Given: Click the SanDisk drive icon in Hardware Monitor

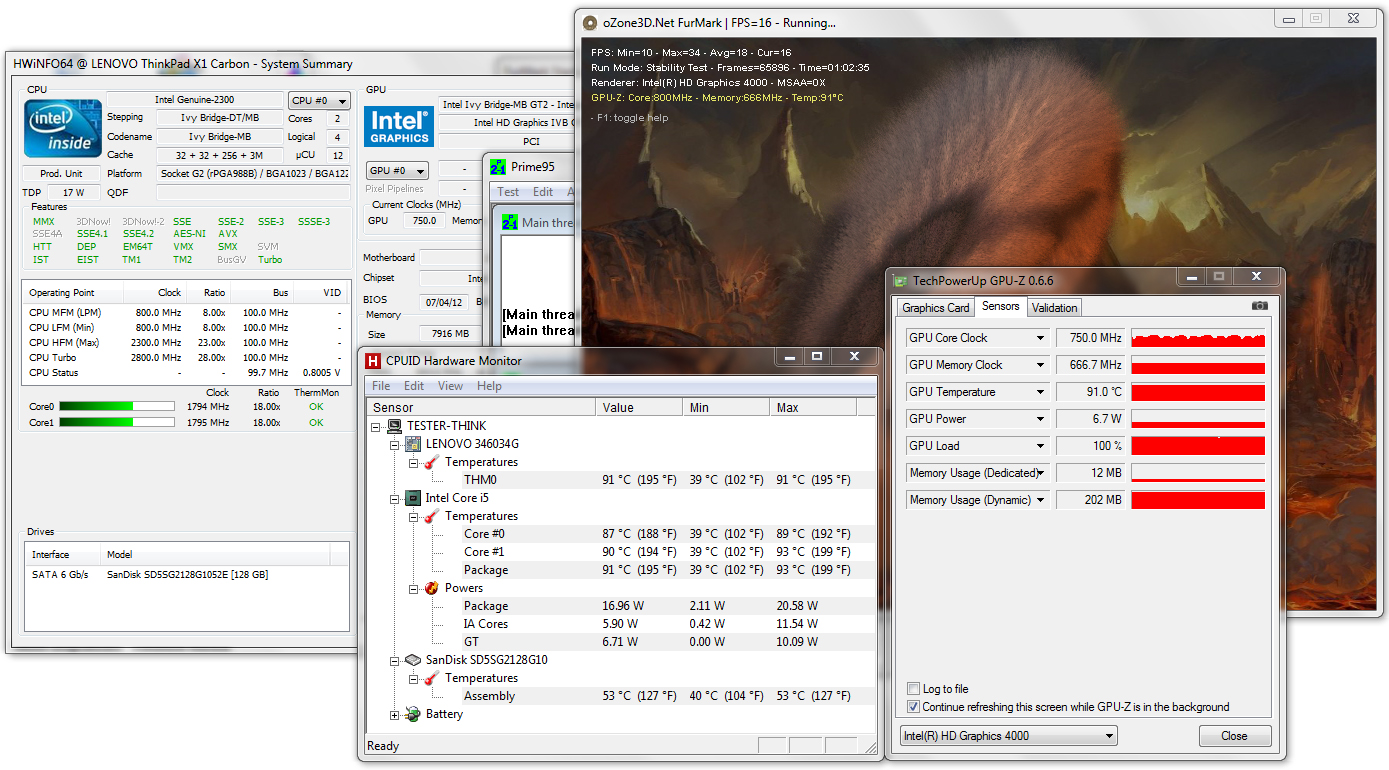Looking at the screenshot, I should [413, 660].
